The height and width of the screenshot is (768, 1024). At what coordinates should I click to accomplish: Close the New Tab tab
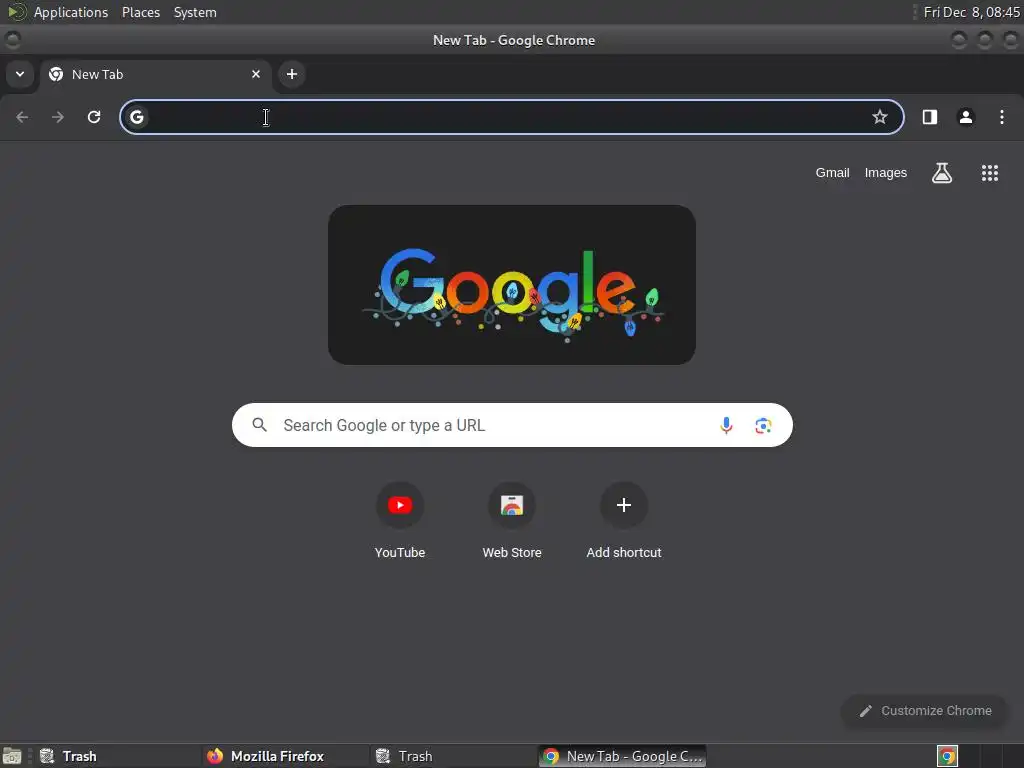point(256,74)
